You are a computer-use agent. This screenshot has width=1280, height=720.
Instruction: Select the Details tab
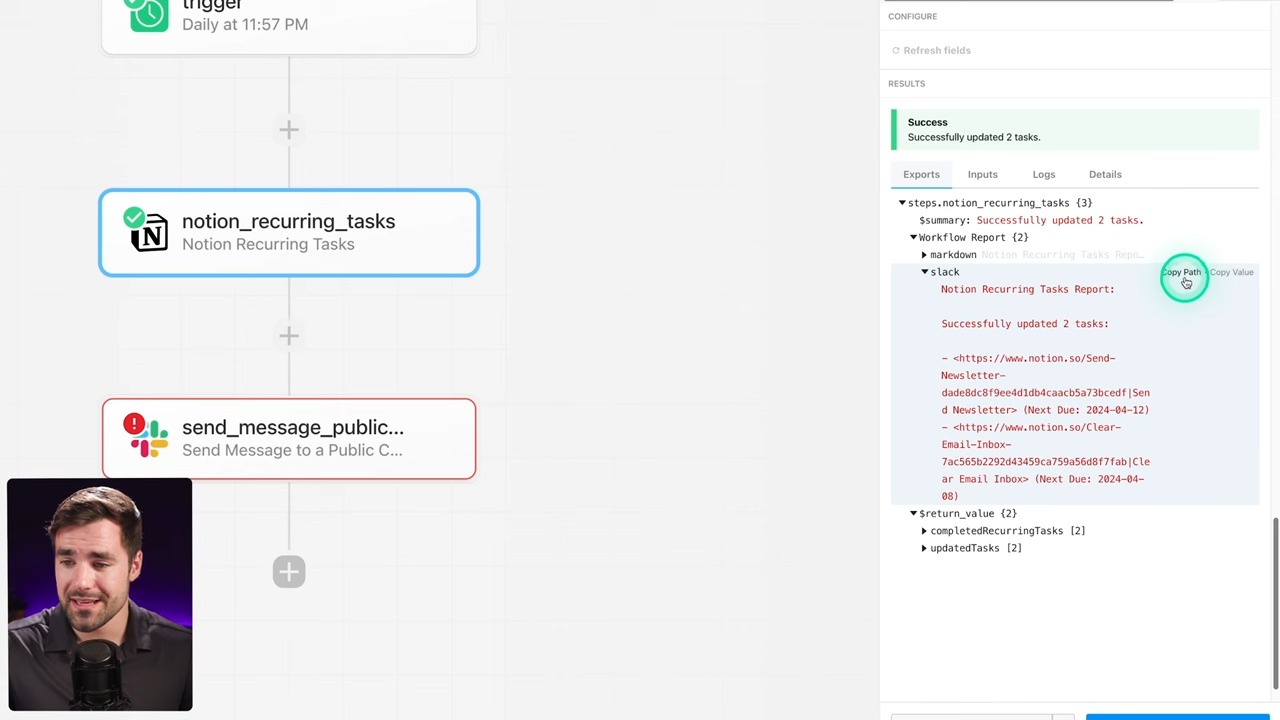[1105, 174]
